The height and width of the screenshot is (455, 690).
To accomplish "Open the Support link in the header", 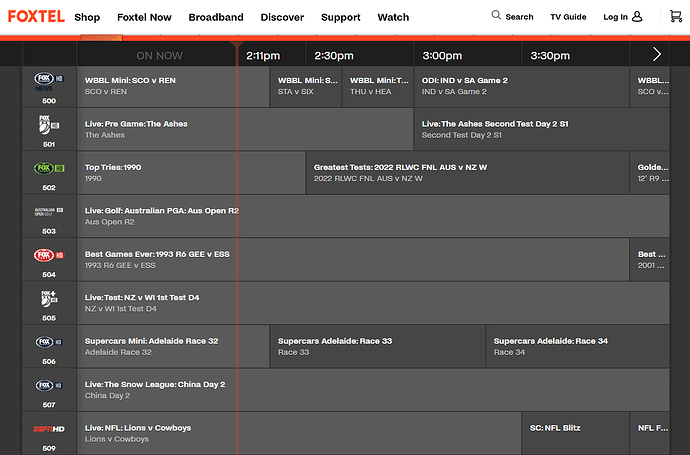I will [x=341, y=17].
